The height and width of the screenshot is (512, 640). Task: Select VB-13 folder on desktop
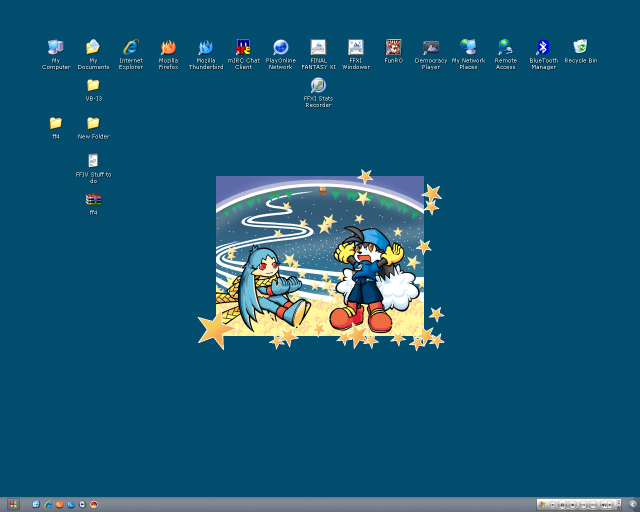tap(93, 90)
